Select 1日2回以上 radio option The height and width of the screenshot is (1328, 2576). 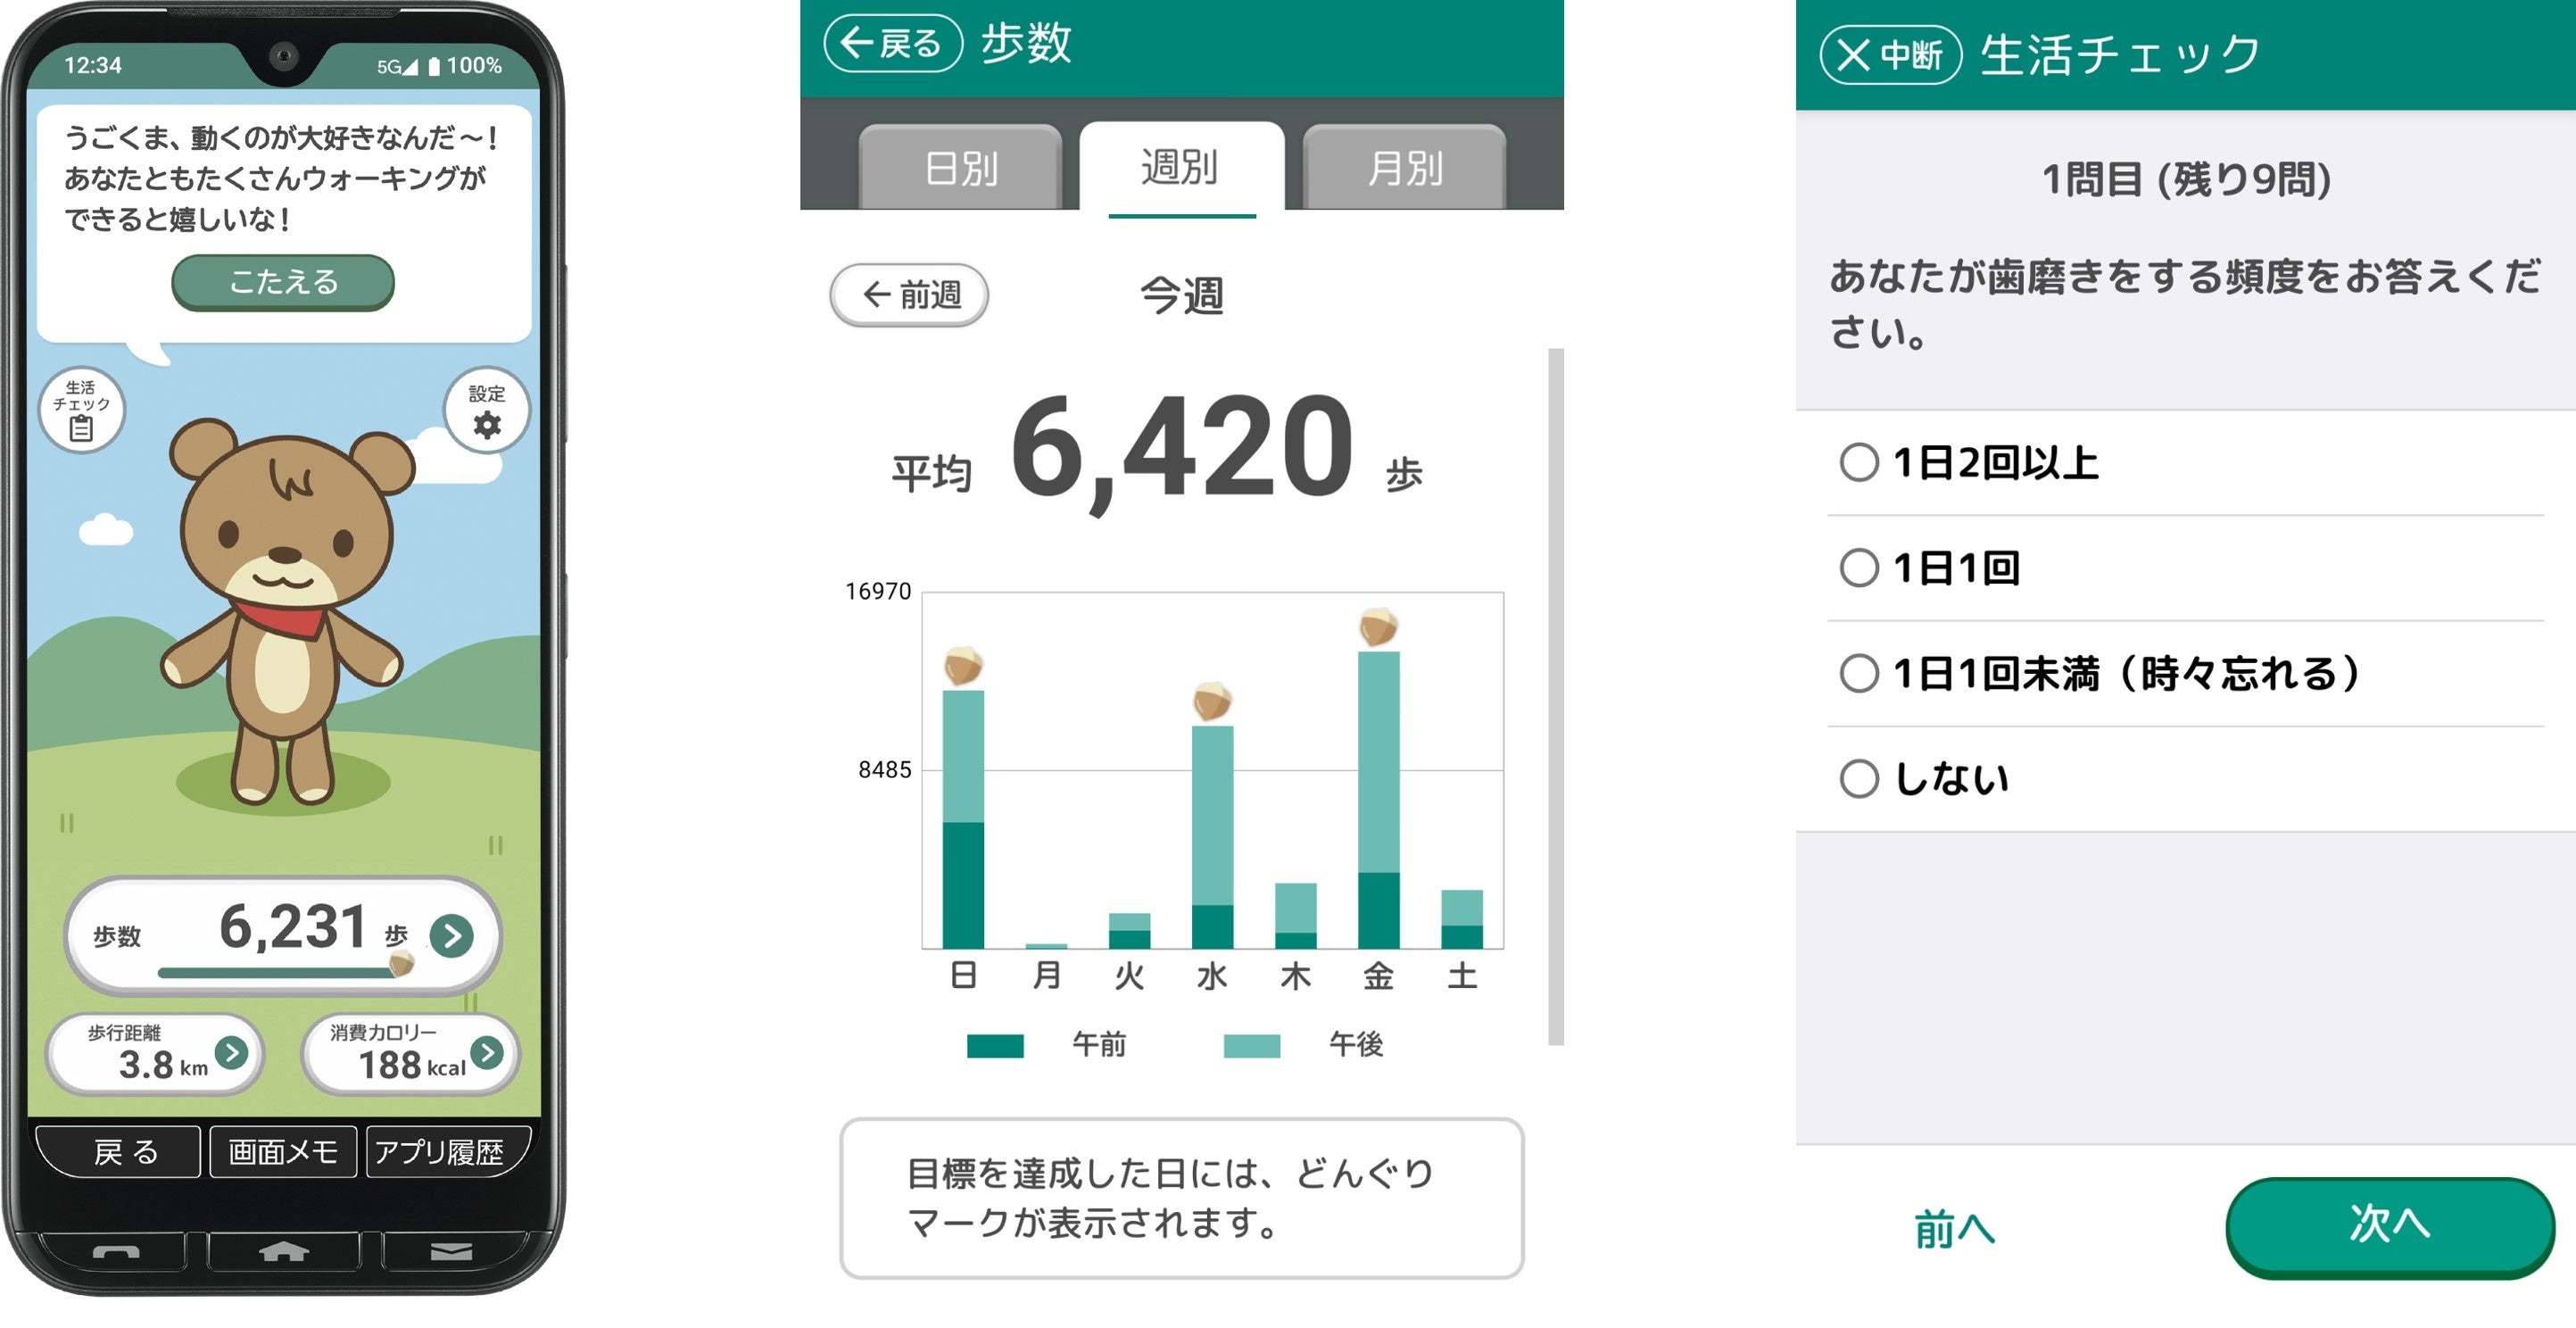pos(1859,463)
